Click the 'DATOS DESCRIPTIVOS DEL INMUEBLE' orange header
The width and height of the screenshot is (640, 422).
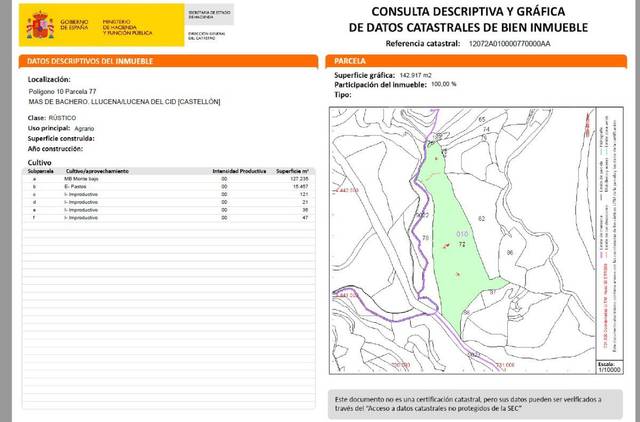click(x=168, y=61)
